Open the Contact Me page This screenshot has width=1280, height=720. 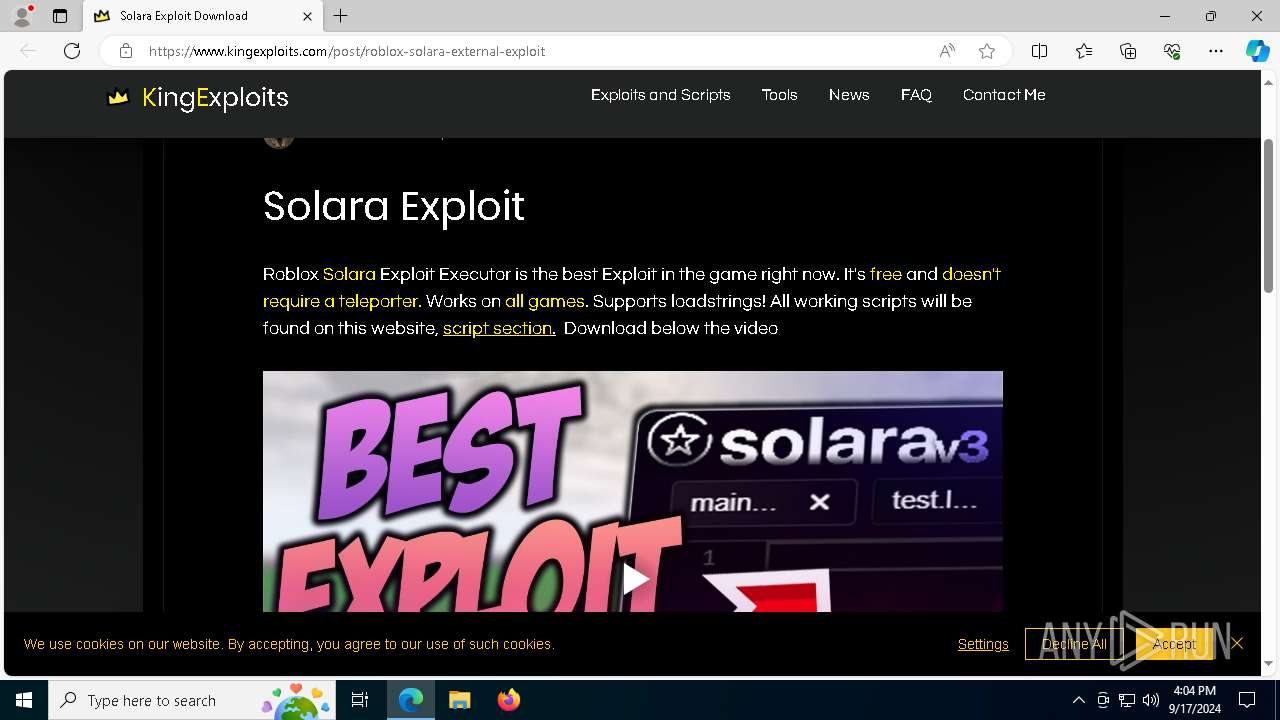tap(1004, 95)
